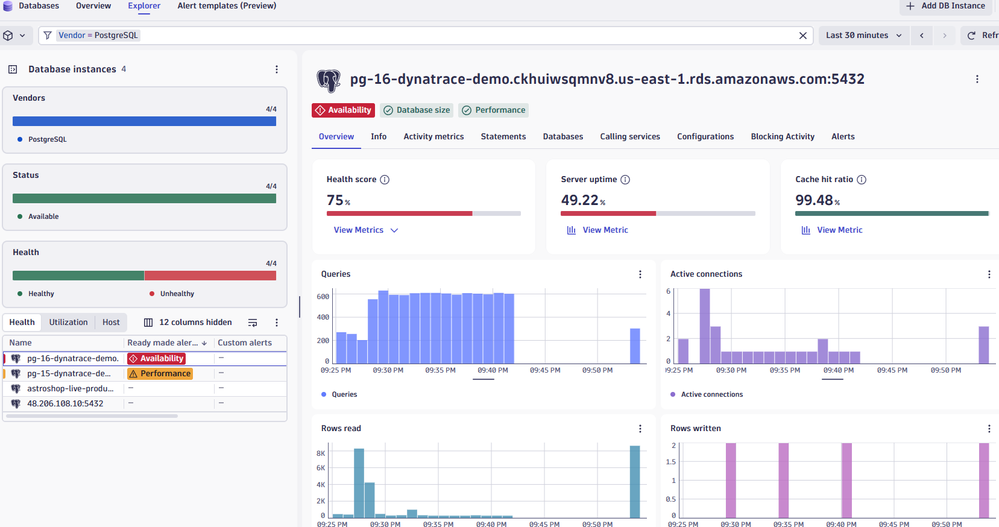The height and width of the screenshot is (527, 999).
Task: Open Rows read chart options menu
Action: pos(640,429)
